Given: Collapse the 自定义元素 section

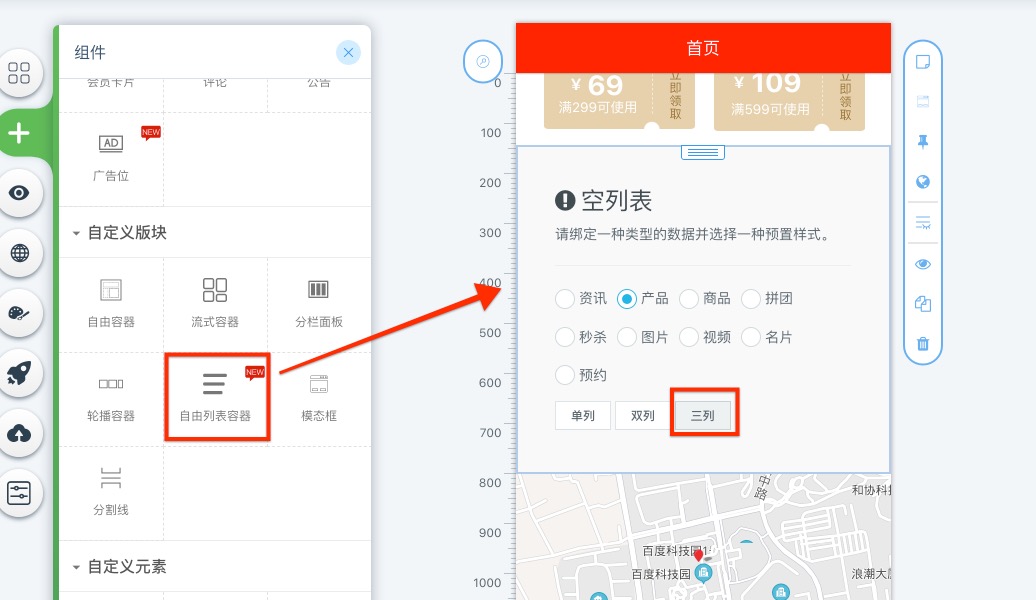Looking at the screenshot, I should 76,567.
